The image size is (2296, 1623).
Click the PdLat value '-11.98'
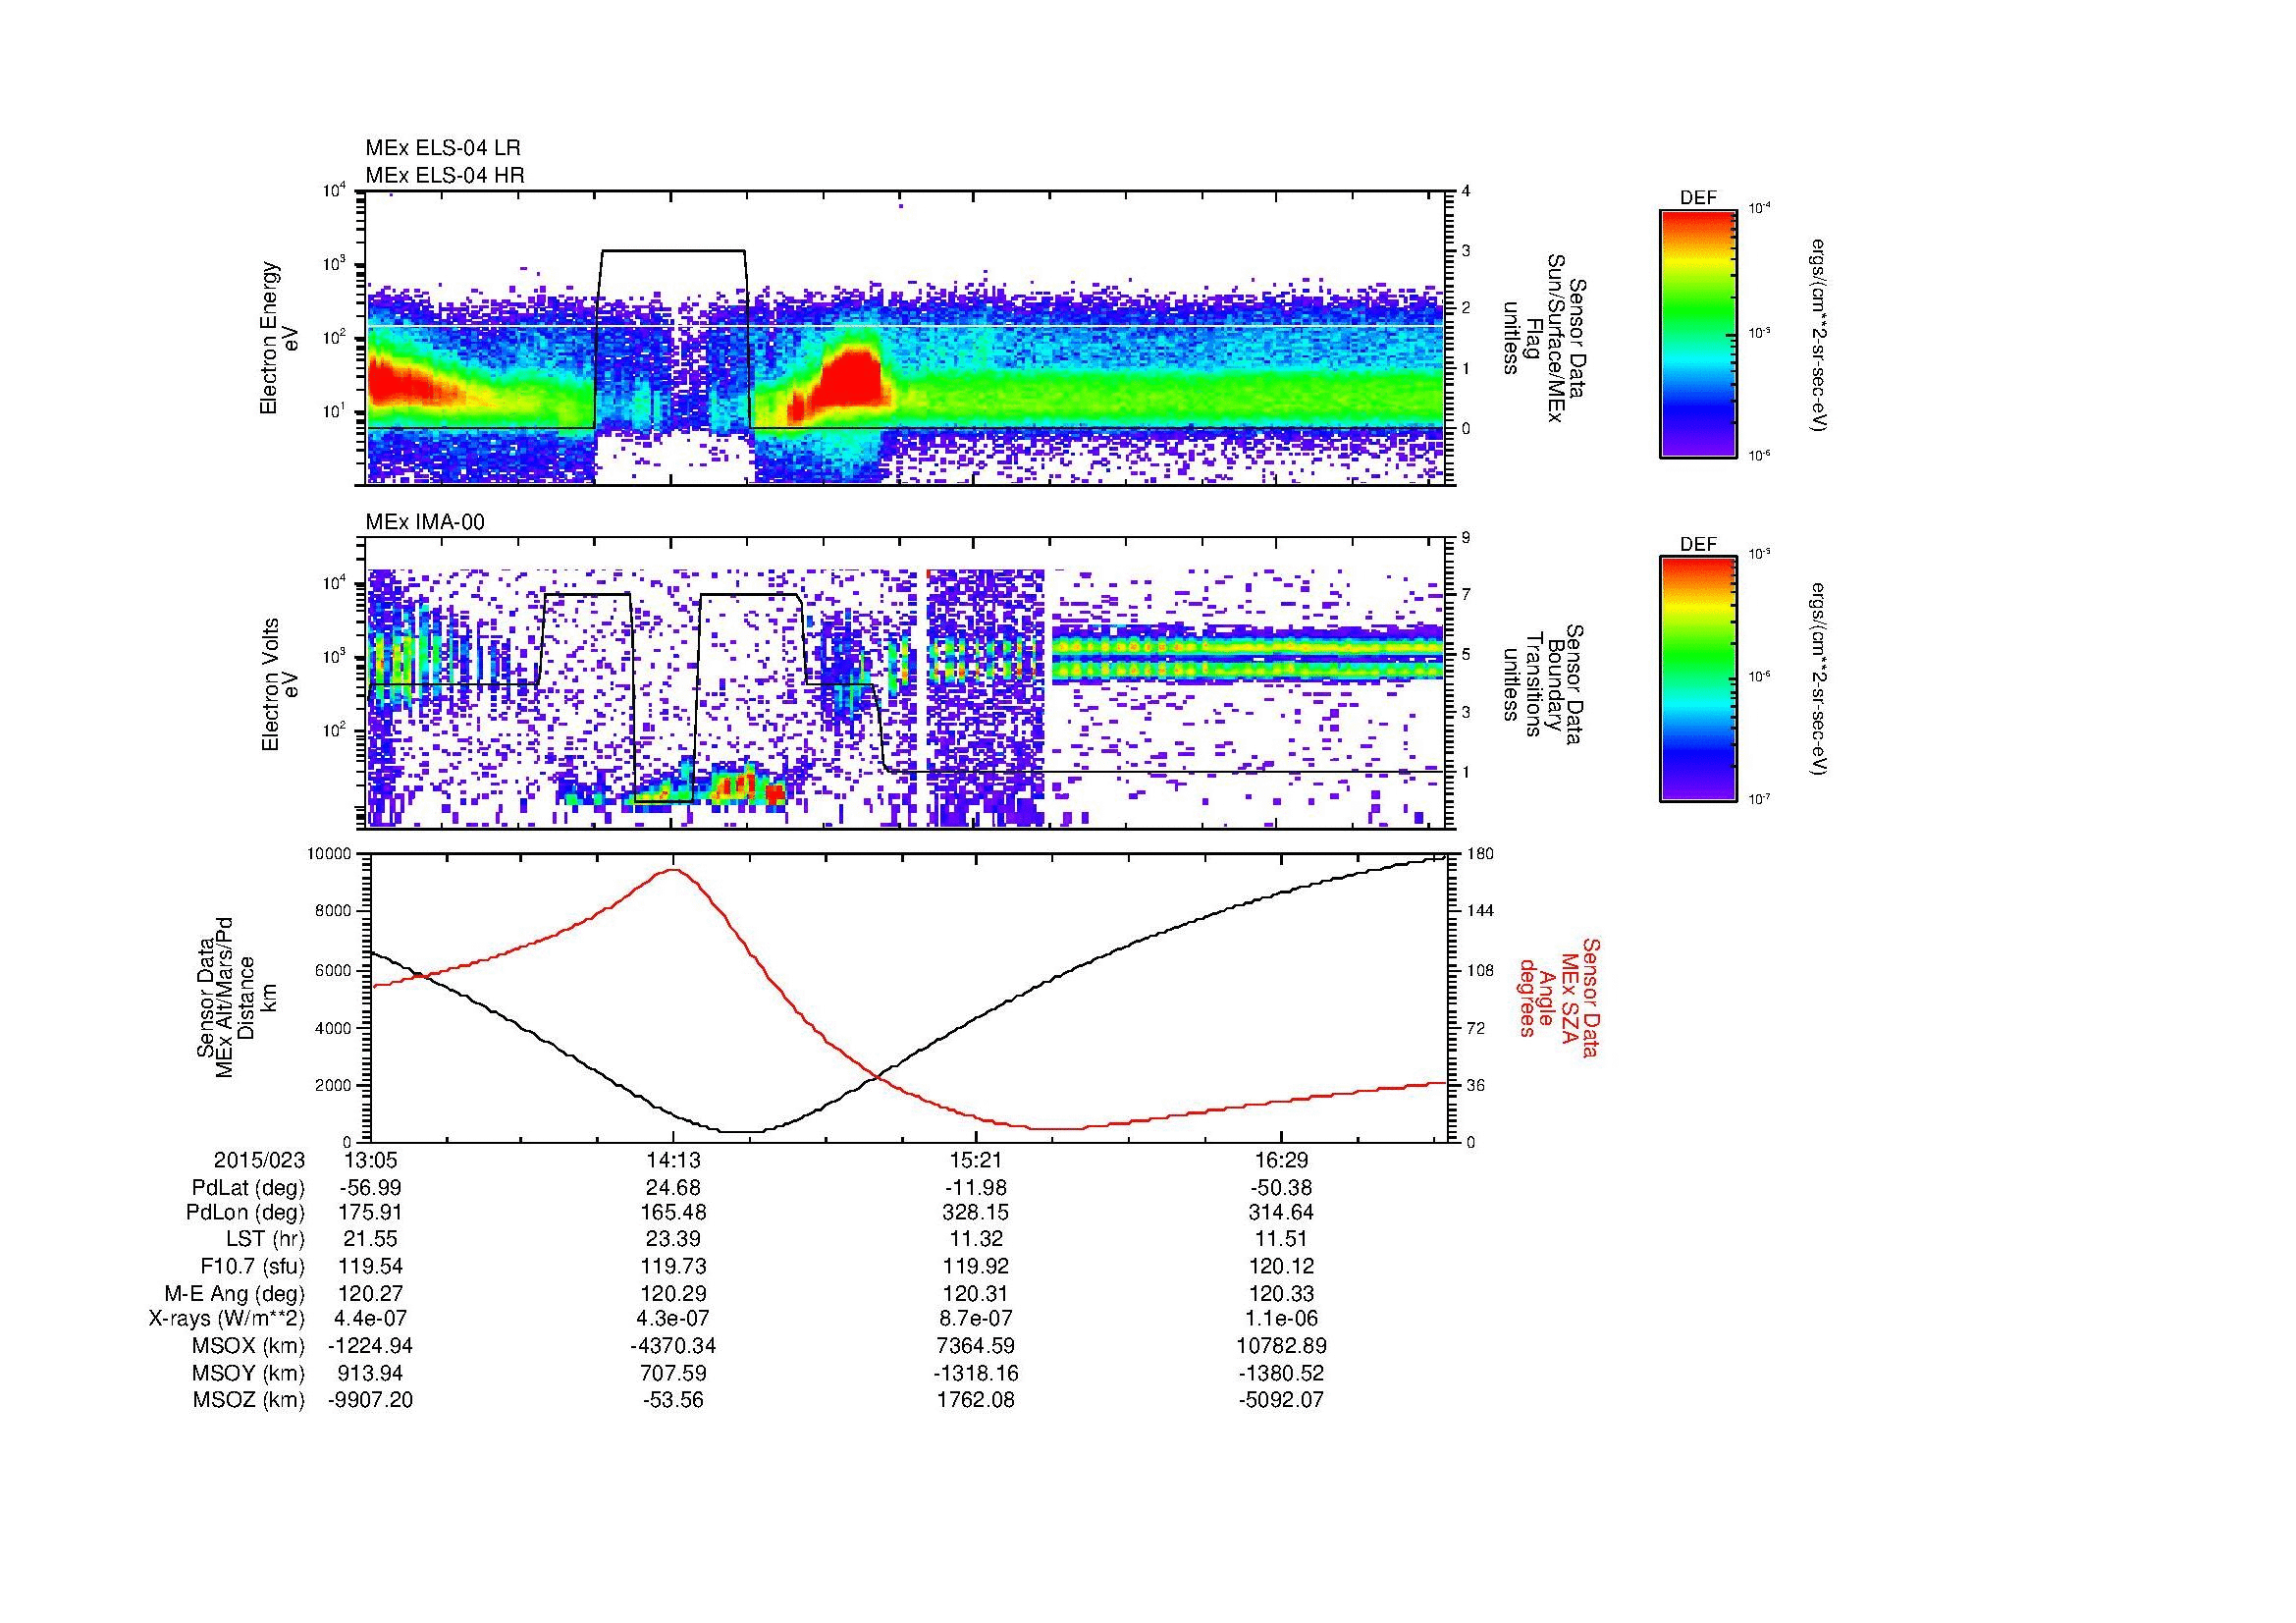click(977, 1188)
